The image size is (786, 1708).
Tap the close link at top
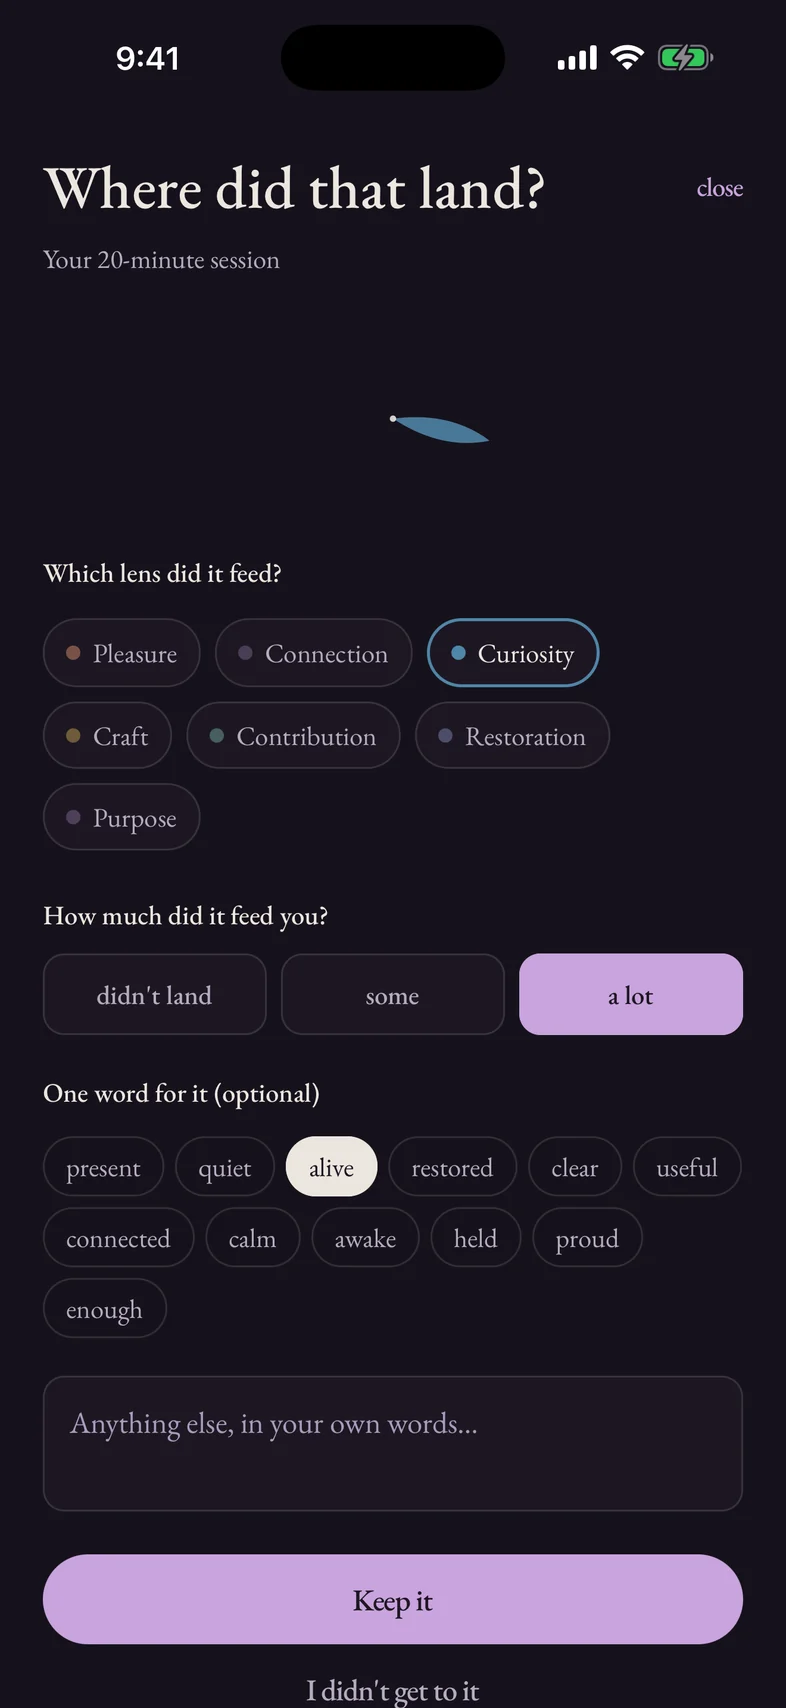click(720, 188)
